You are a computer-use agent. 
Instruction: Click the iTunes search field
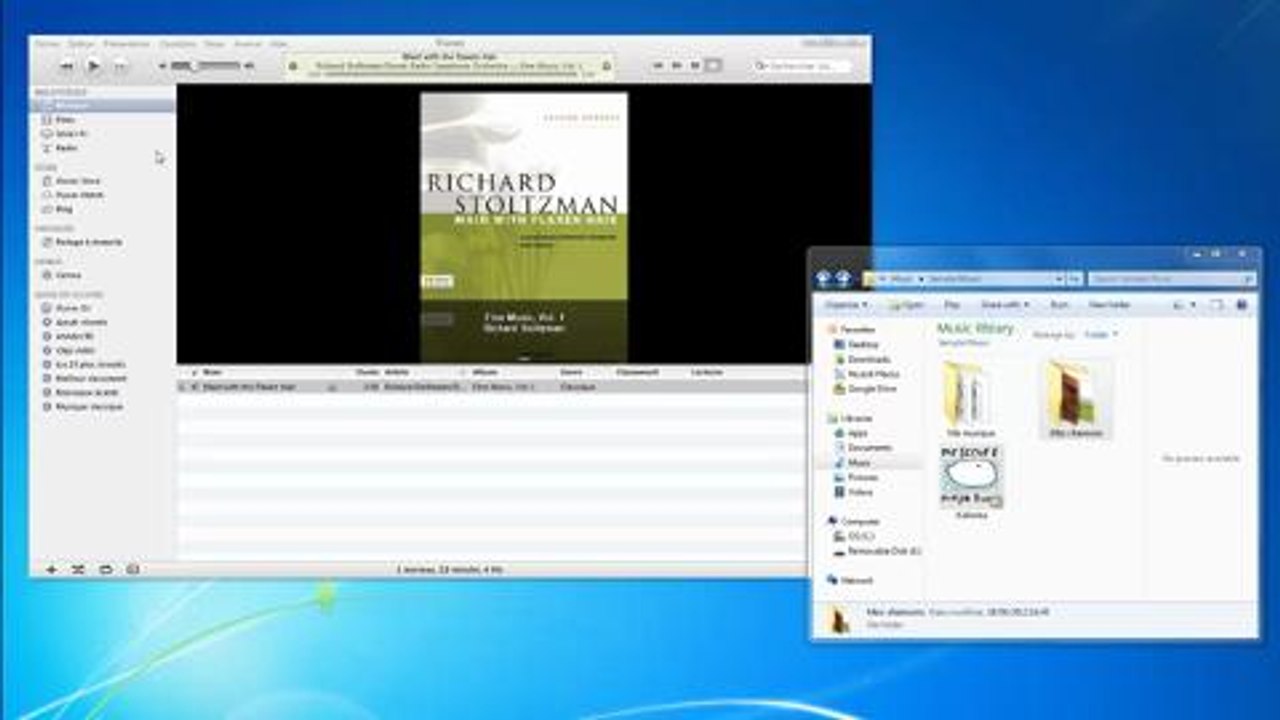click(802, 66)
